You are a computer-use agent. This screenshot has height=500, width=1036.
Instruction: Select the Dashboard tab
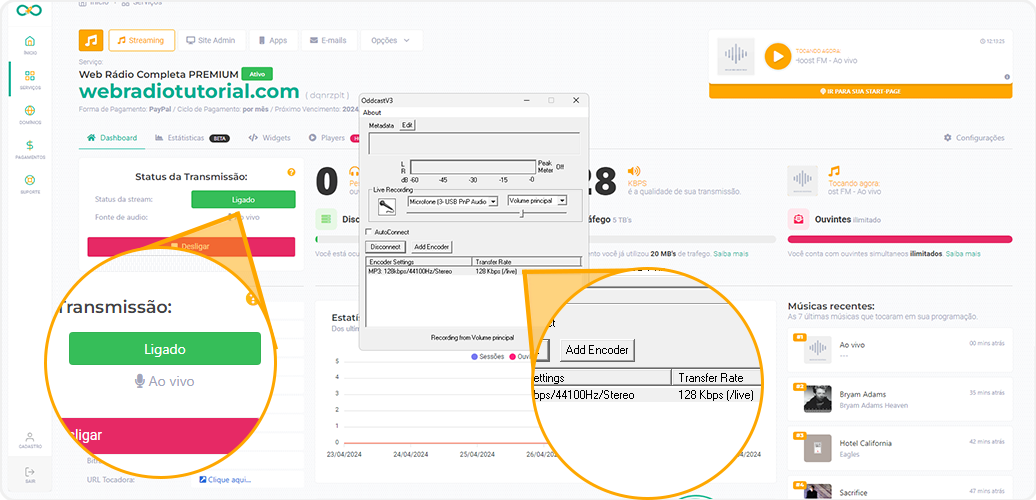click(112, 138)
